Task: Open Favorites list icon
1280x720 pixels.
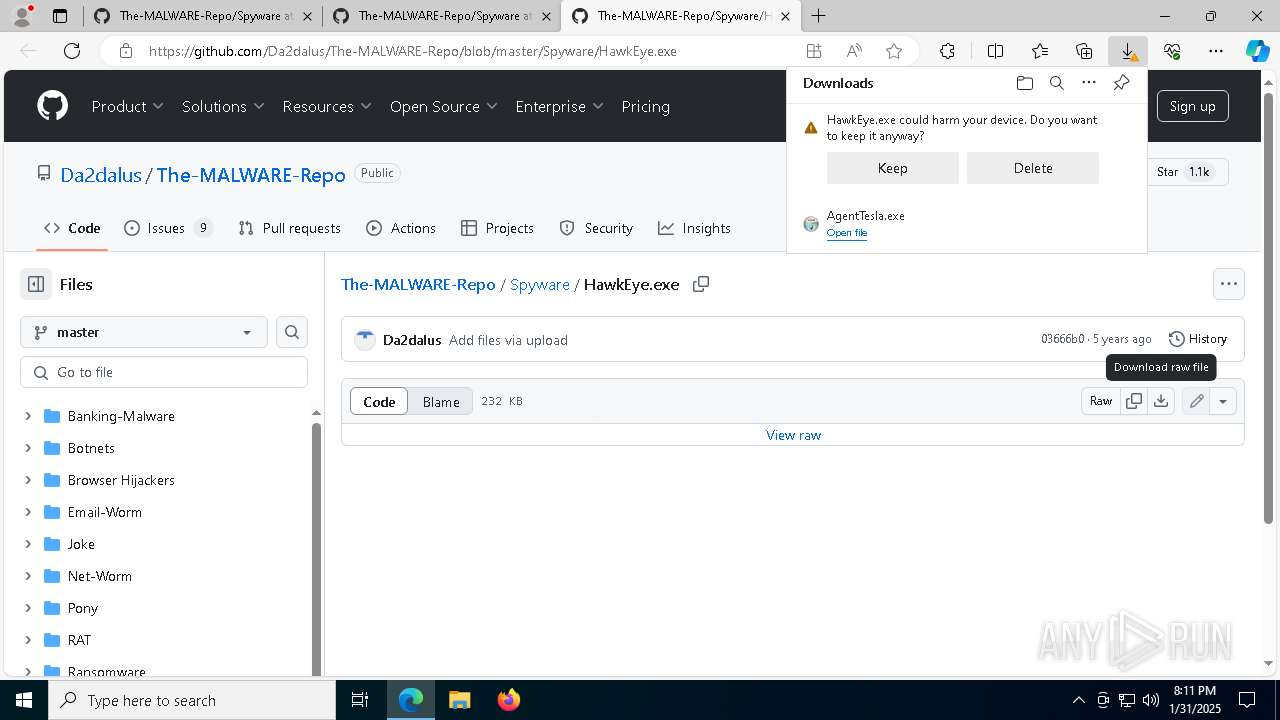Action: point(1040,51)
